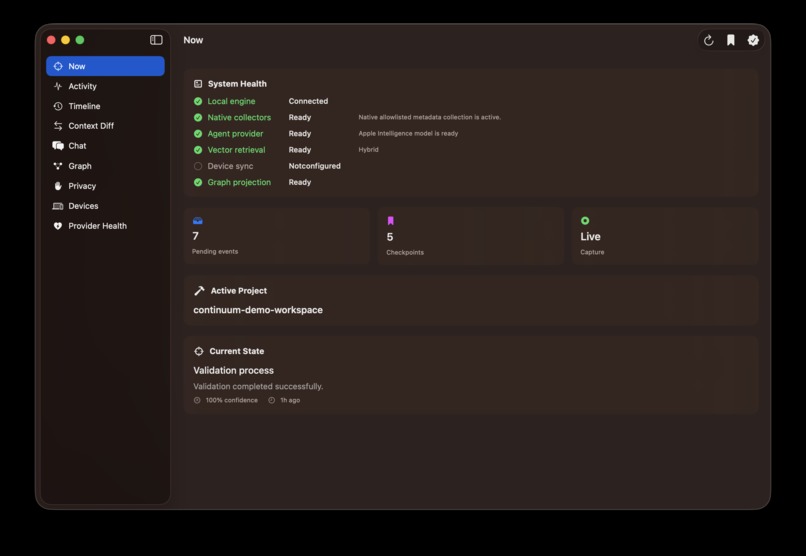This screenshot has width=806, height=556.
Task: Click the System Health panel icon
Action: [198, 84]
